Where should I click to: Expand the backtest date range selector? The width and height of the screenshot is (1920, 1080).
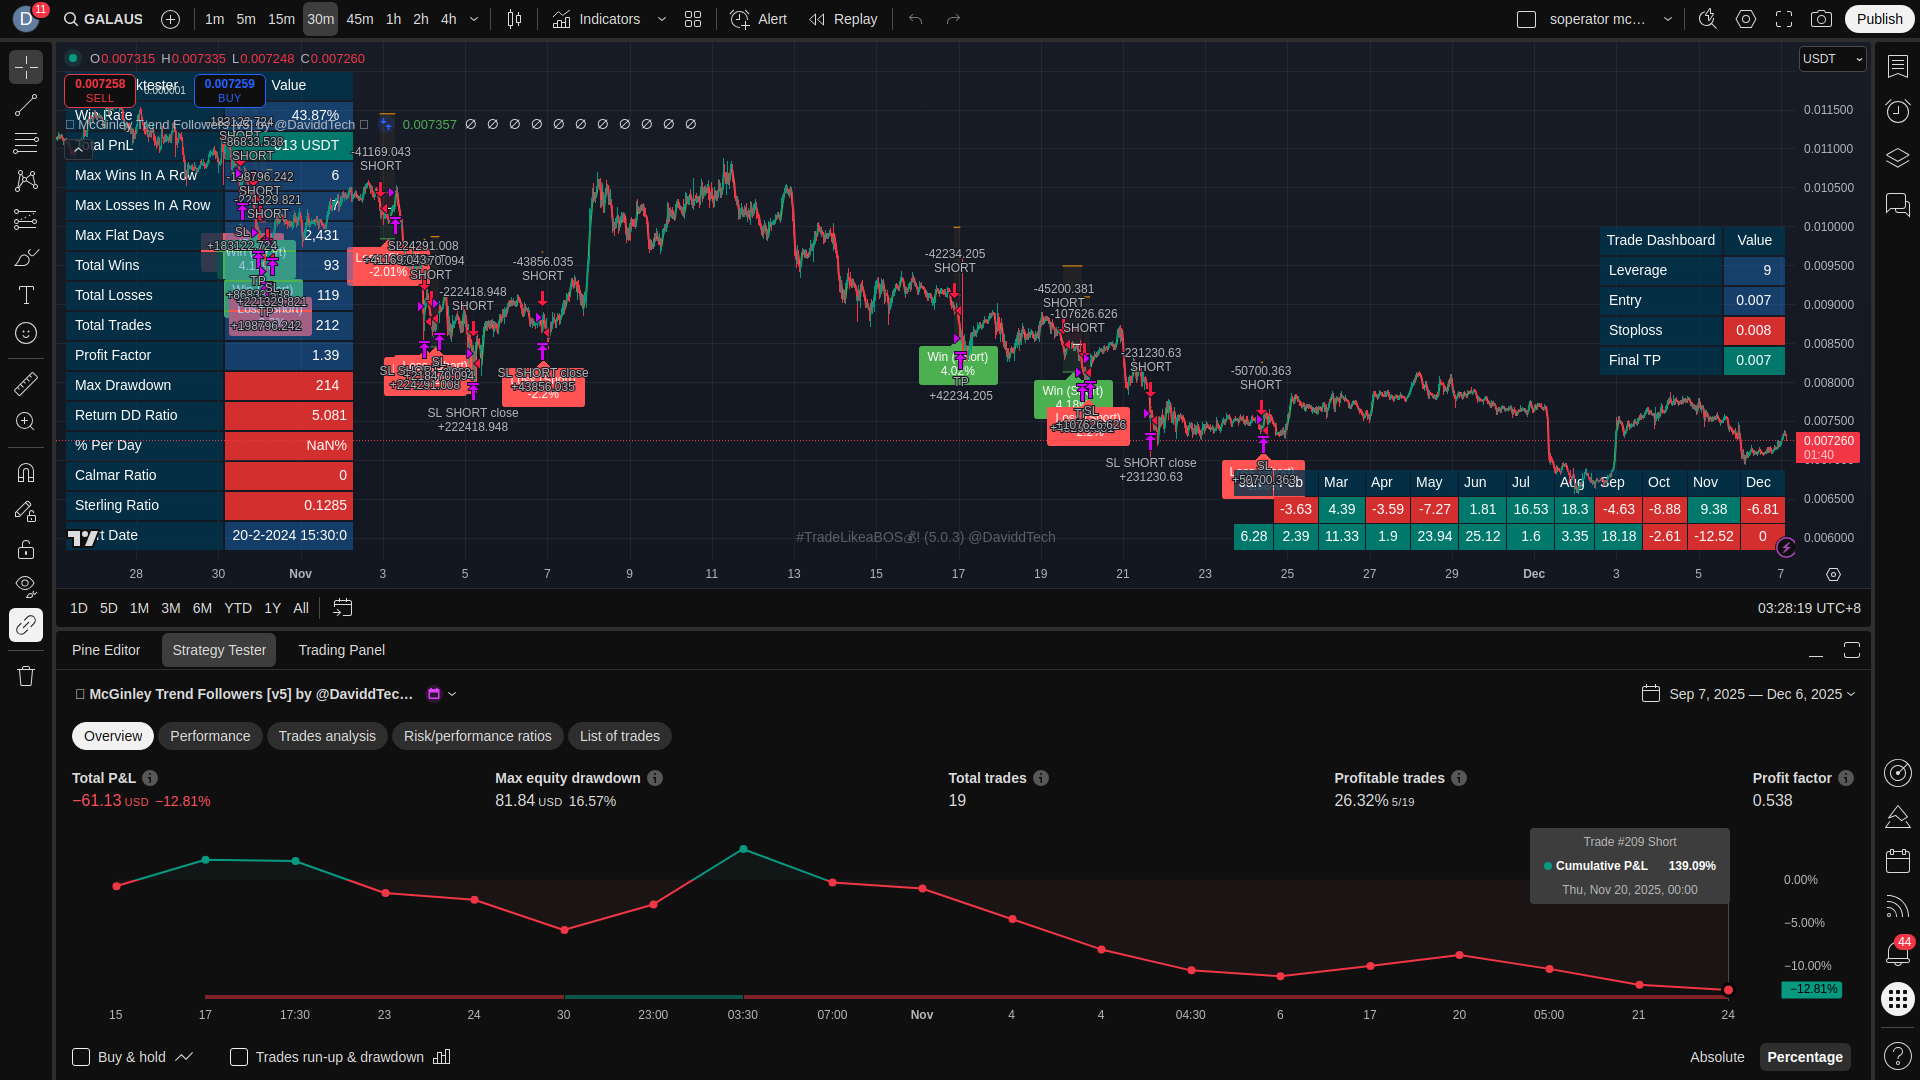coord(1748,694)
